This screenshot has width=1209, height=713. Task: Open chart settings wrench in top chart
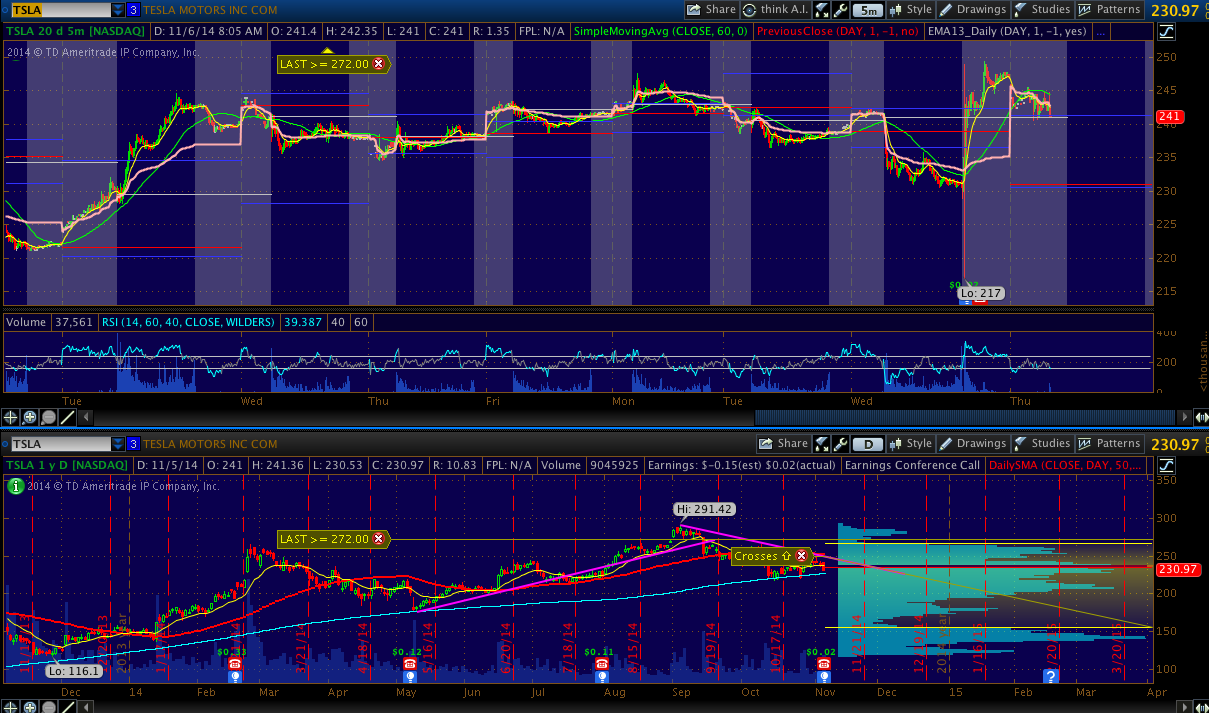[839, 10]
